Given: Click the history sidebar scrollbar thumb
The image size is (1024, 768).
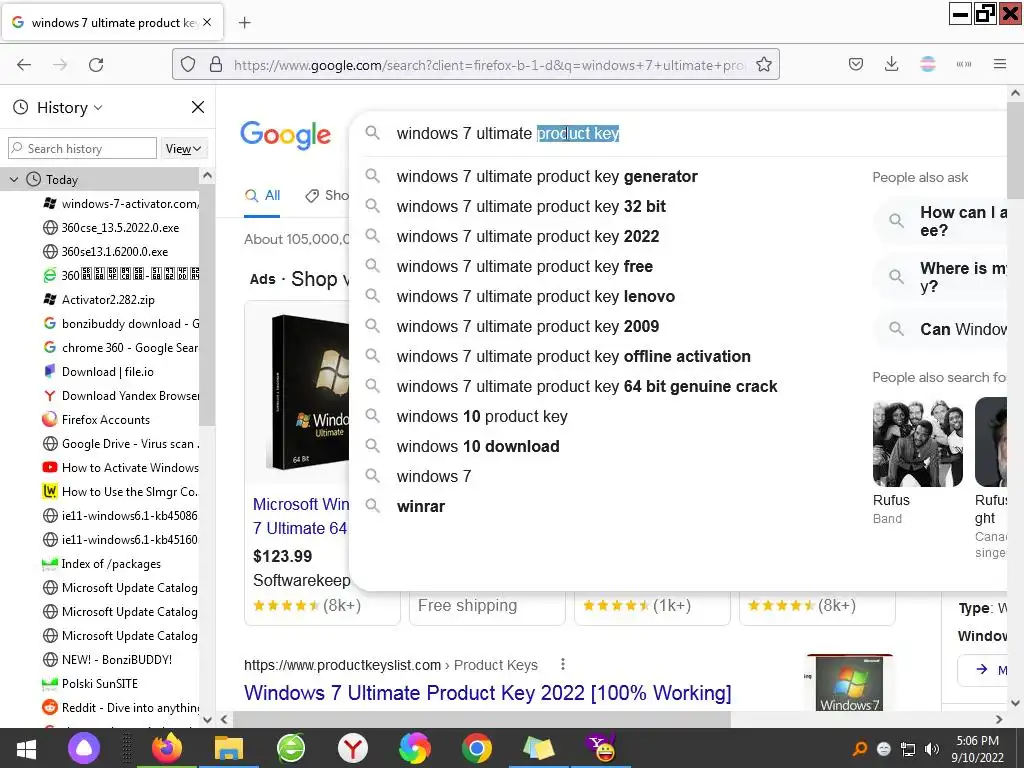Looking at the screenshot, I should point(206,304).
